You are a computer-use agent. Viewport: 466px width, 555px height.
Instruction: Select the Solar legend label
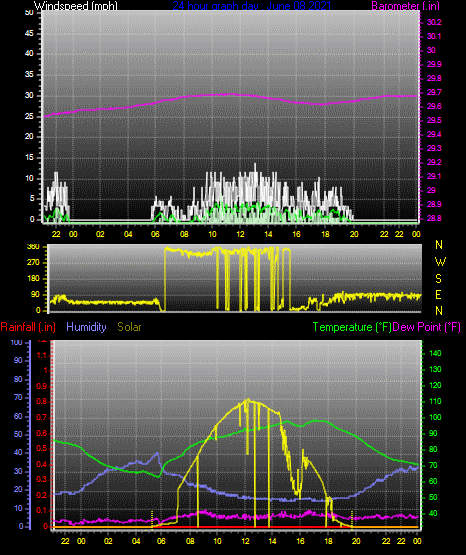pyautogui.click(x=129, y=327)
